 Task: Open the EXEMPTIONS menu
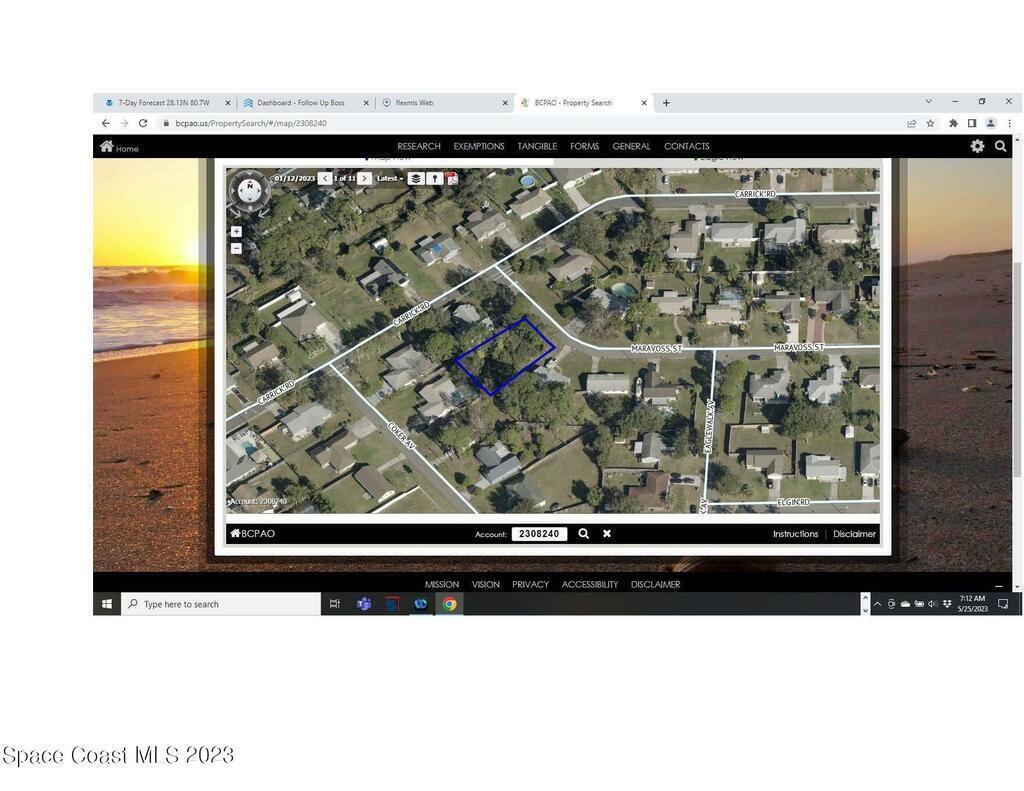point(479,146)
